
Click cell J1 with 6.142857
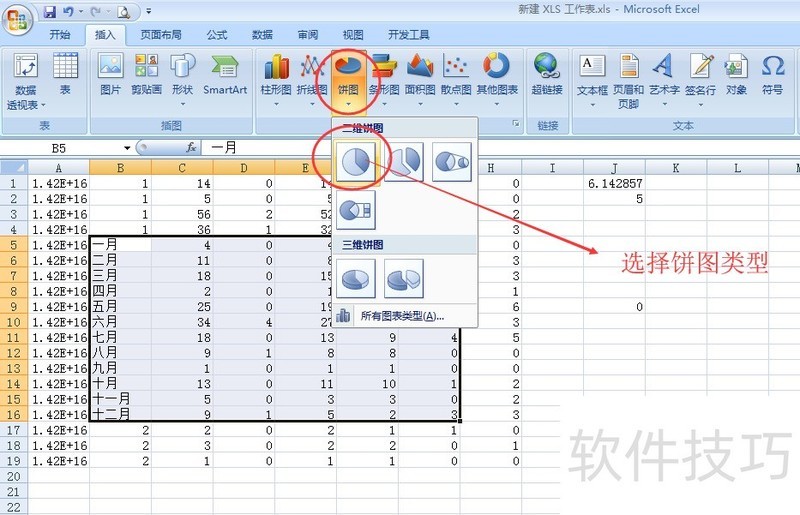pyautogui.click(x=614, y=183)
